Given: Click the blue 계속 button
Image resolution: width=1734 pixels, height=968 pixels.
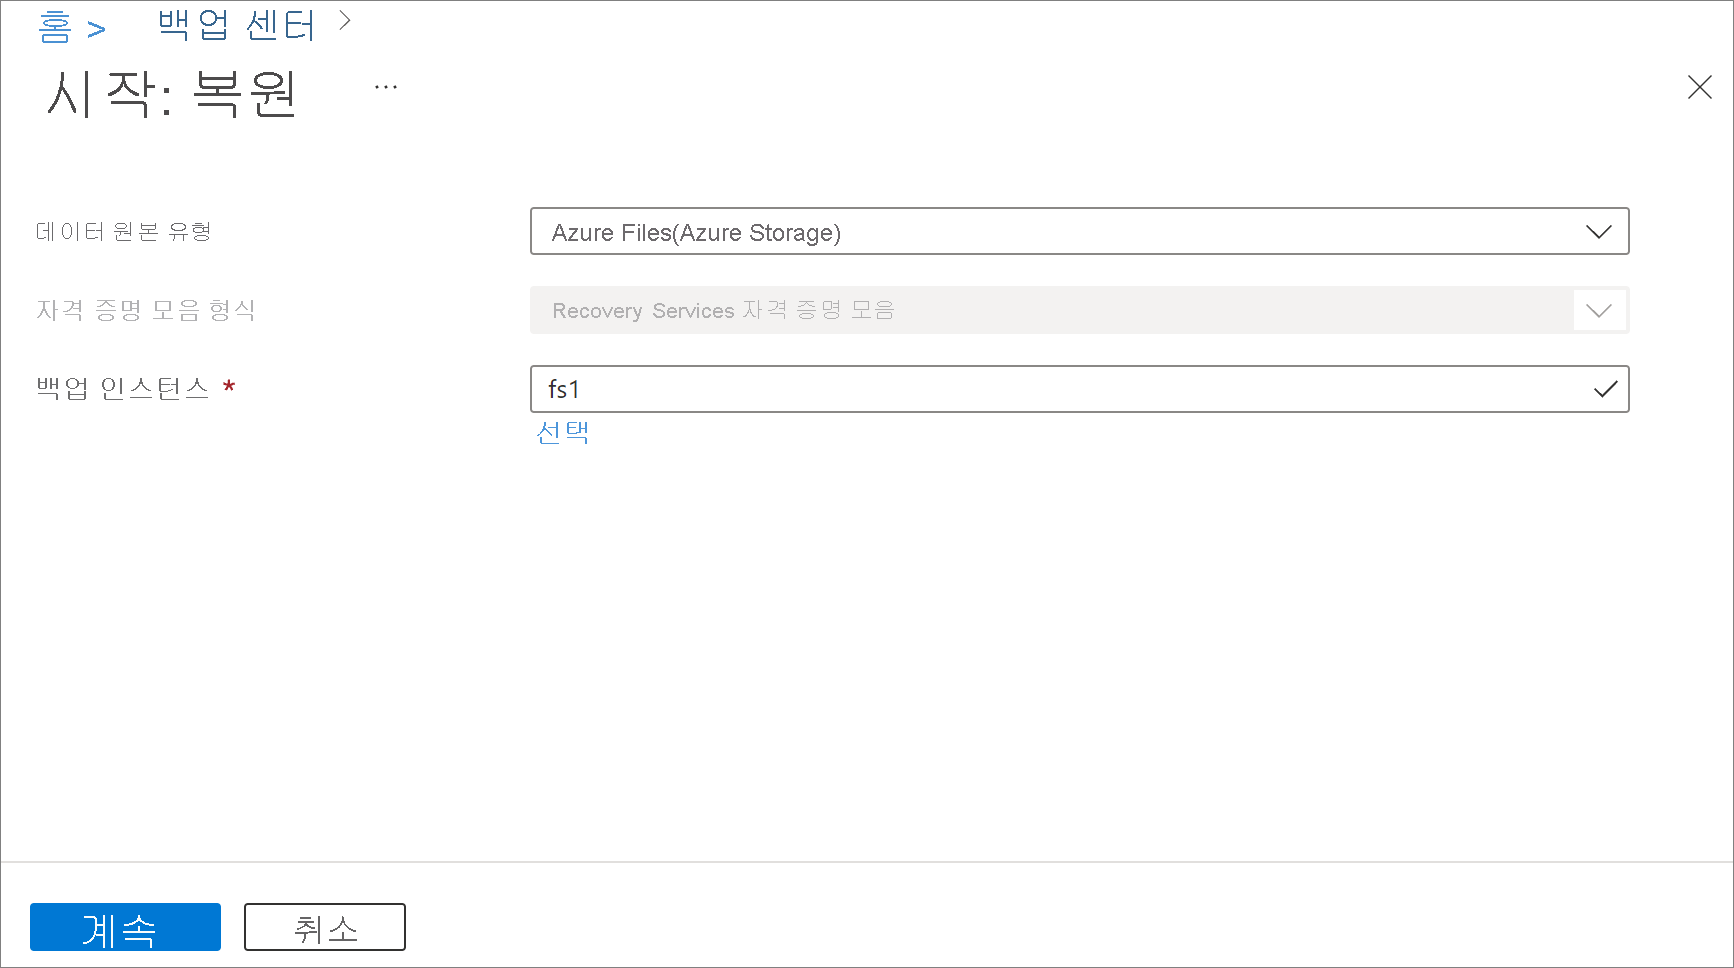Looking at the screenshot, I should pos(125,927).
